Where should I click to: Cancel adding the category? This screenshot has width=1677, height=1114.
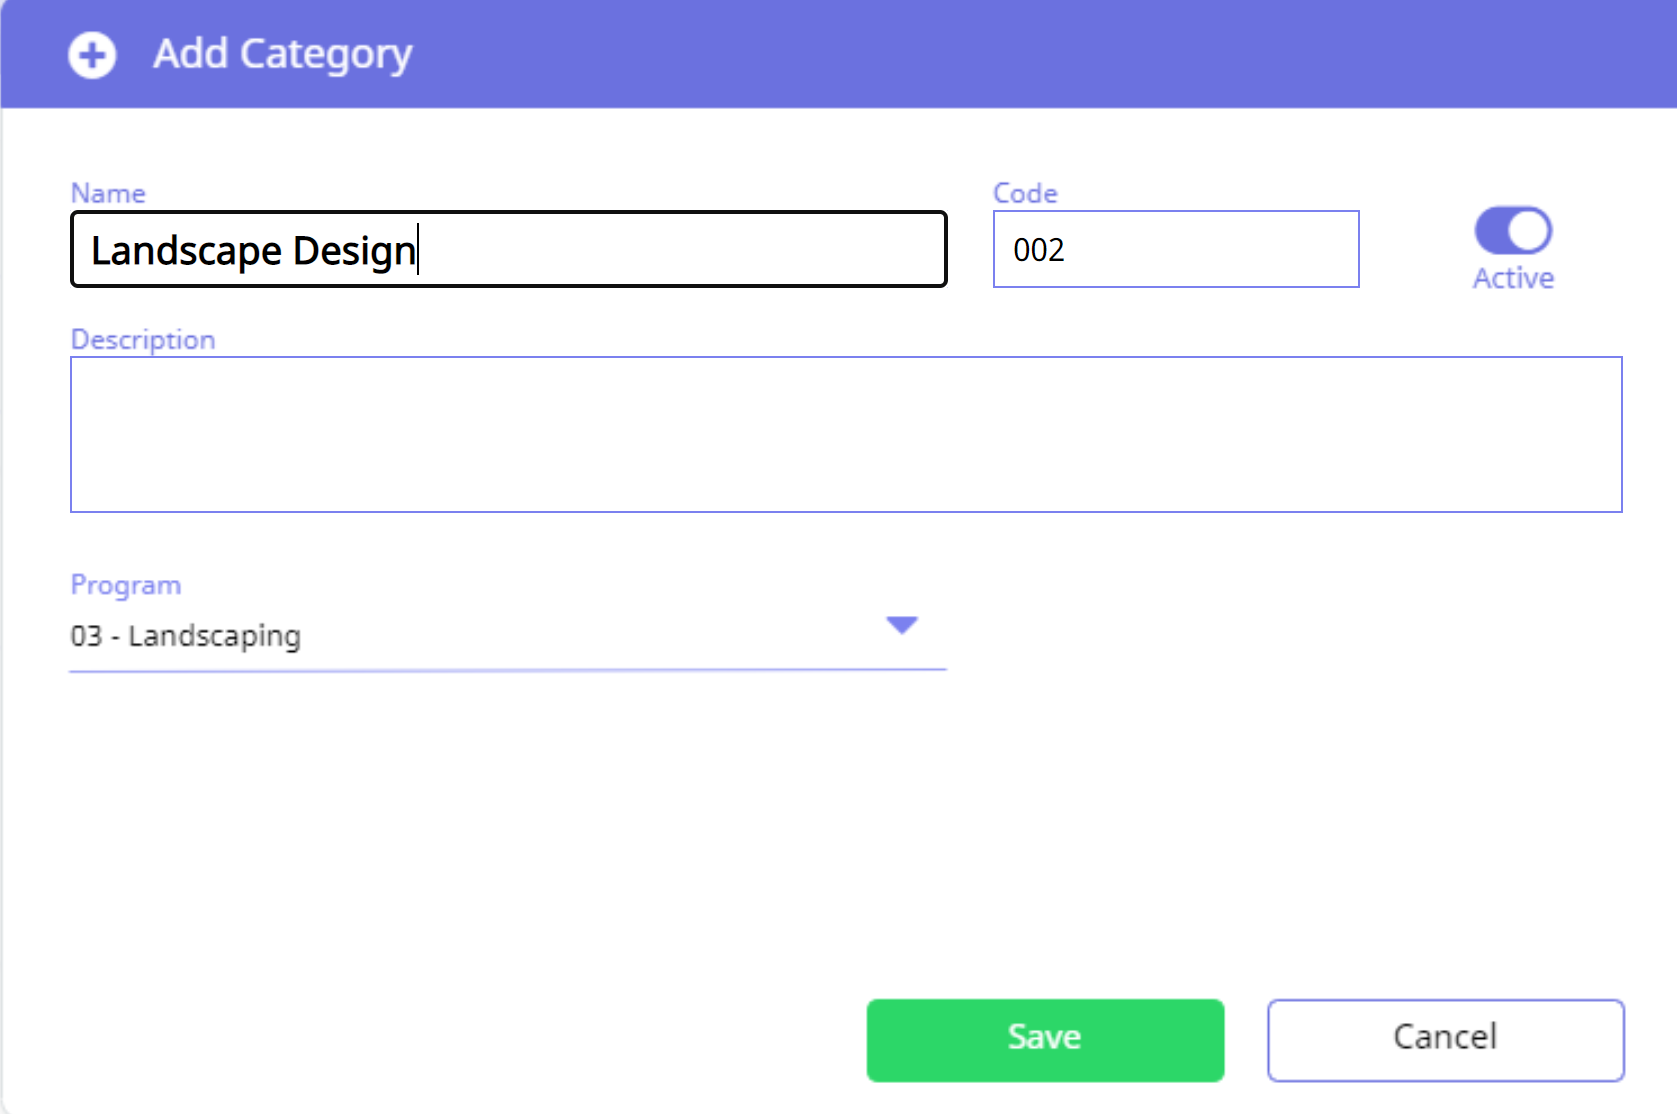1445,1040
